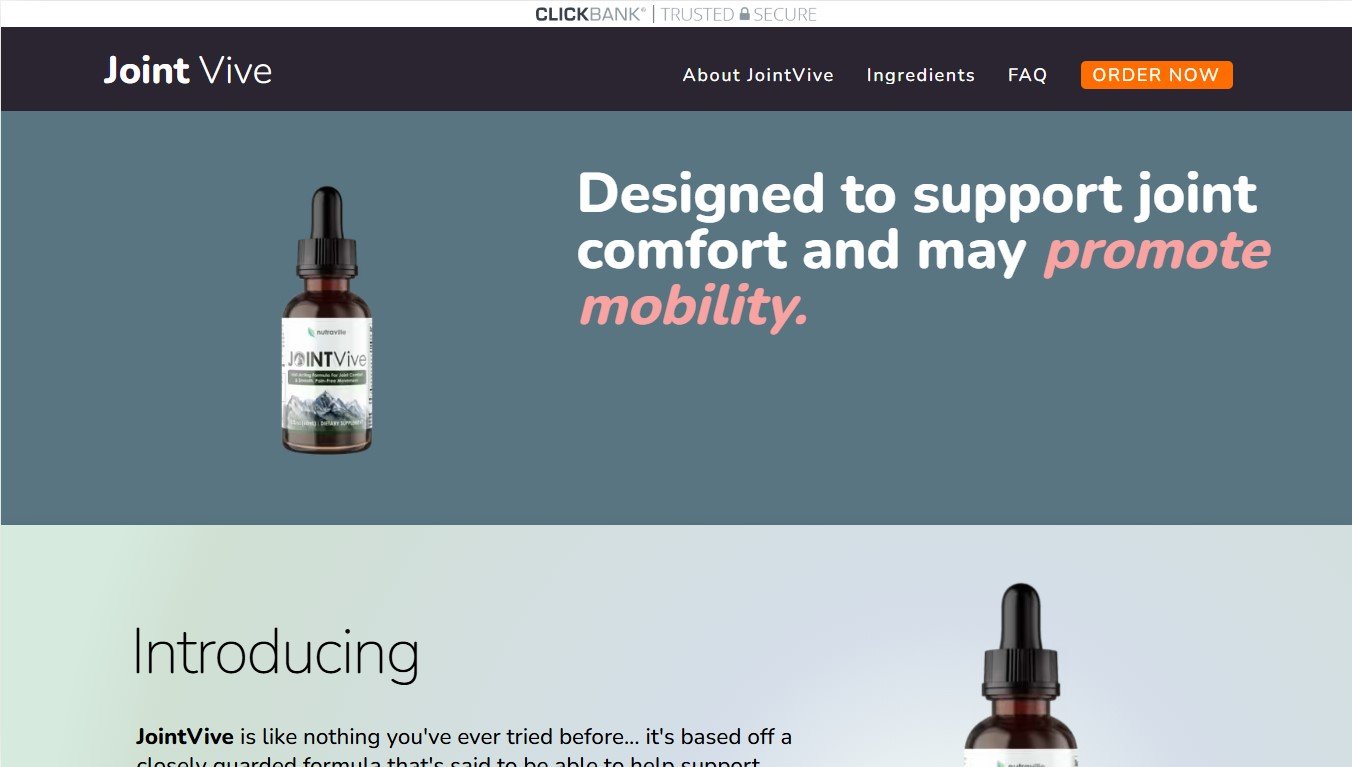Click the JOINTVive name on bottle label
The image size is (1352, 767).
click(327, 358)
